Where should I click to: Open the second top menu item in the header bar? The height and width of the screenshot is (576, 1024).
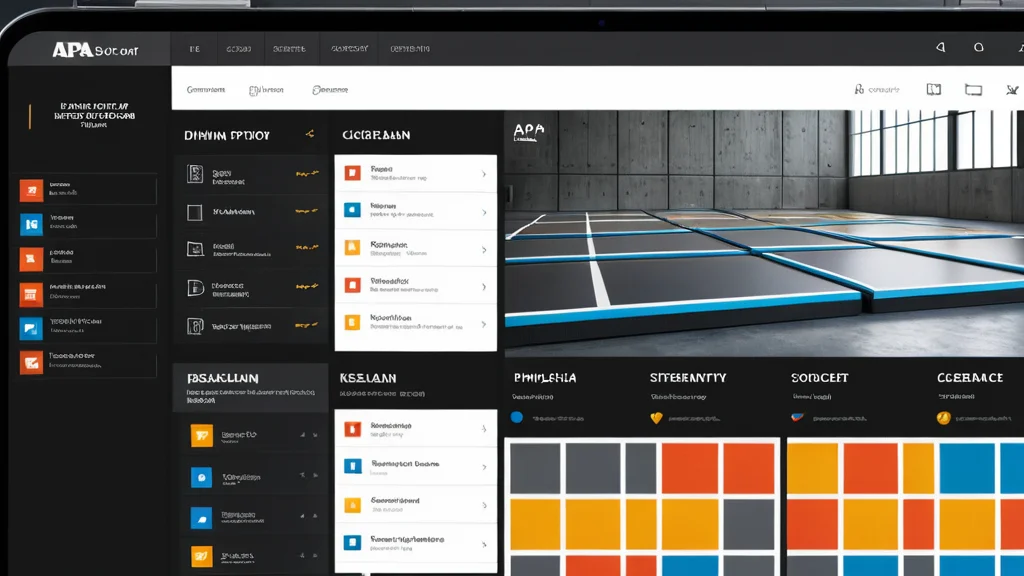(x=238, y=49)
